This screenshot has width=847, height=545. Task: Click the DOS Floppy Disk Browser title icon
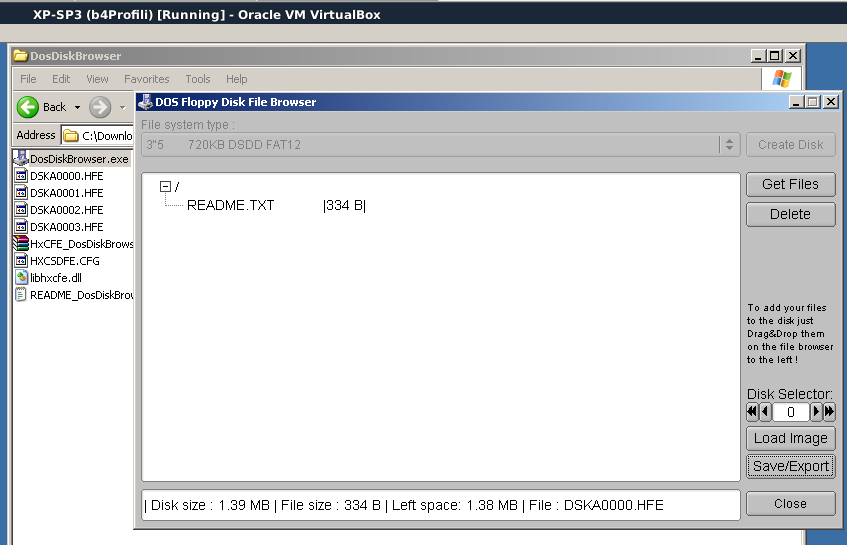point(144,102)
